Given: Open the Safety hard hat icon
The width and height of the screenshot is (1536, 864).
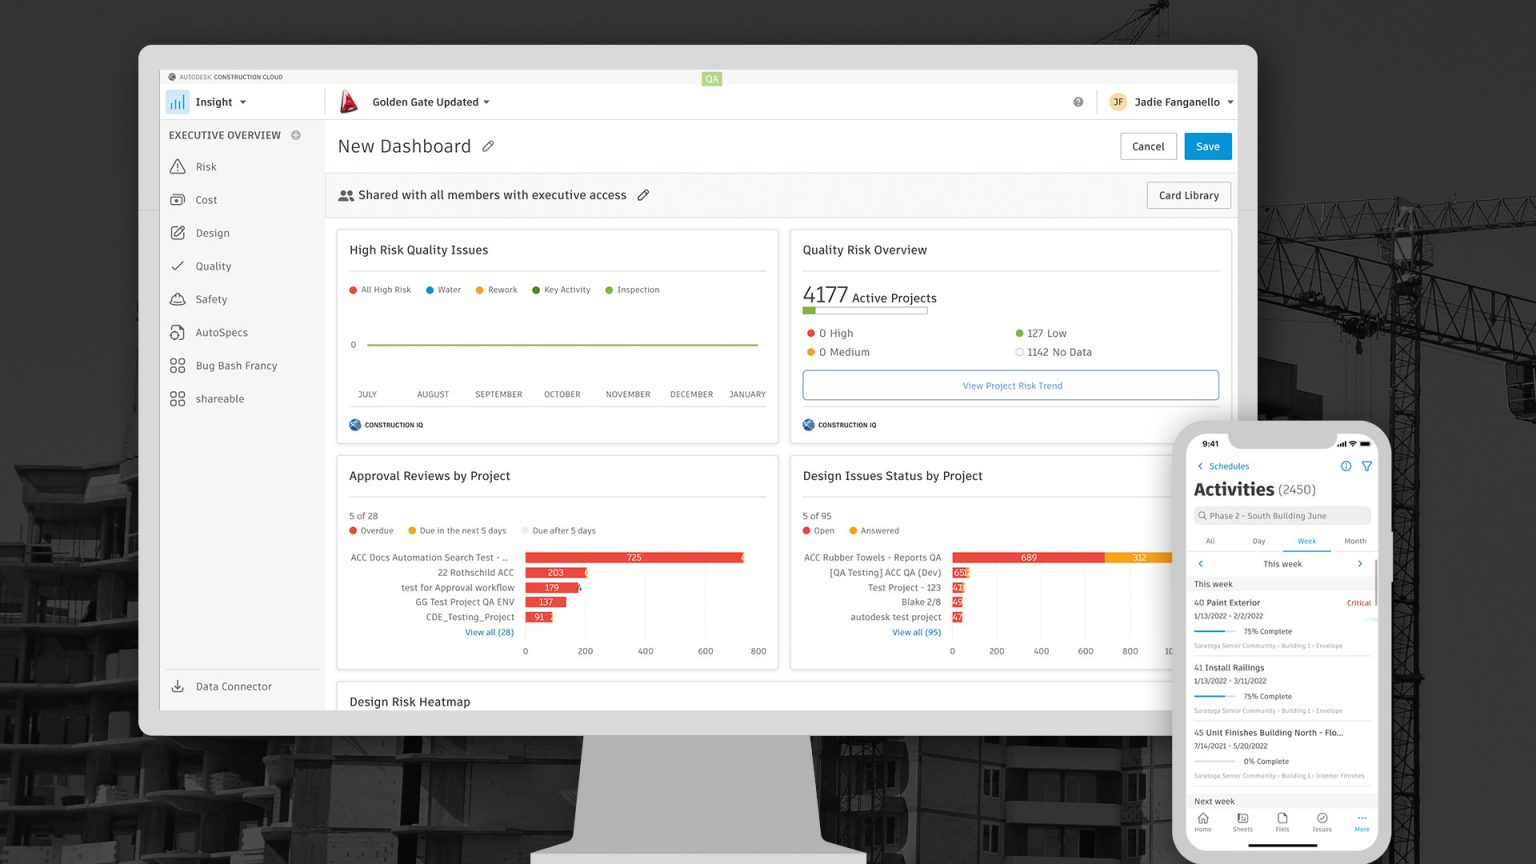Looking at the screenshot, I should (177, 299).
